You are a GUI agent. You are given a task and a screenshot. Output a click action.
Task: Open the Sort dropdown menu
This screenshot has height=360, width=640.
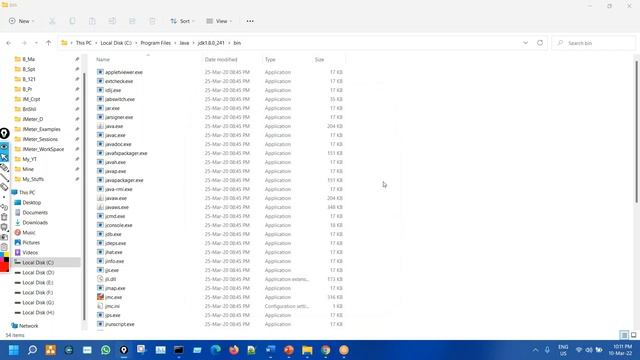pos(182,21)
